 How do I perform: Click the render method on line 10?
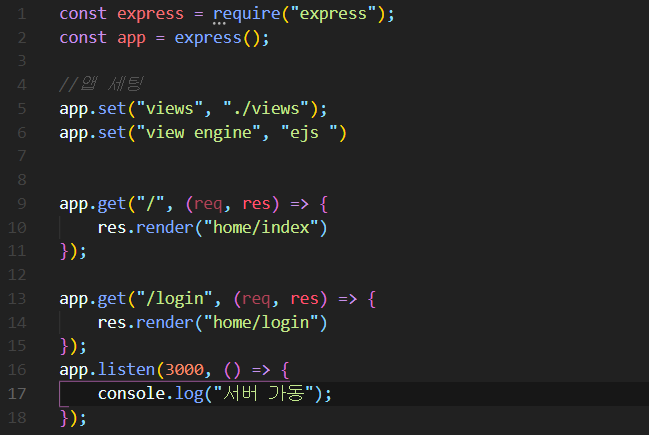(165, 228)
